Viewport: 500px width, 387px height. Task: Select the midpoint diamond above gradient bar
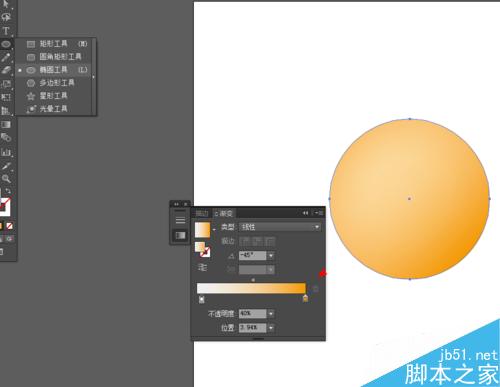click(253, 280)
